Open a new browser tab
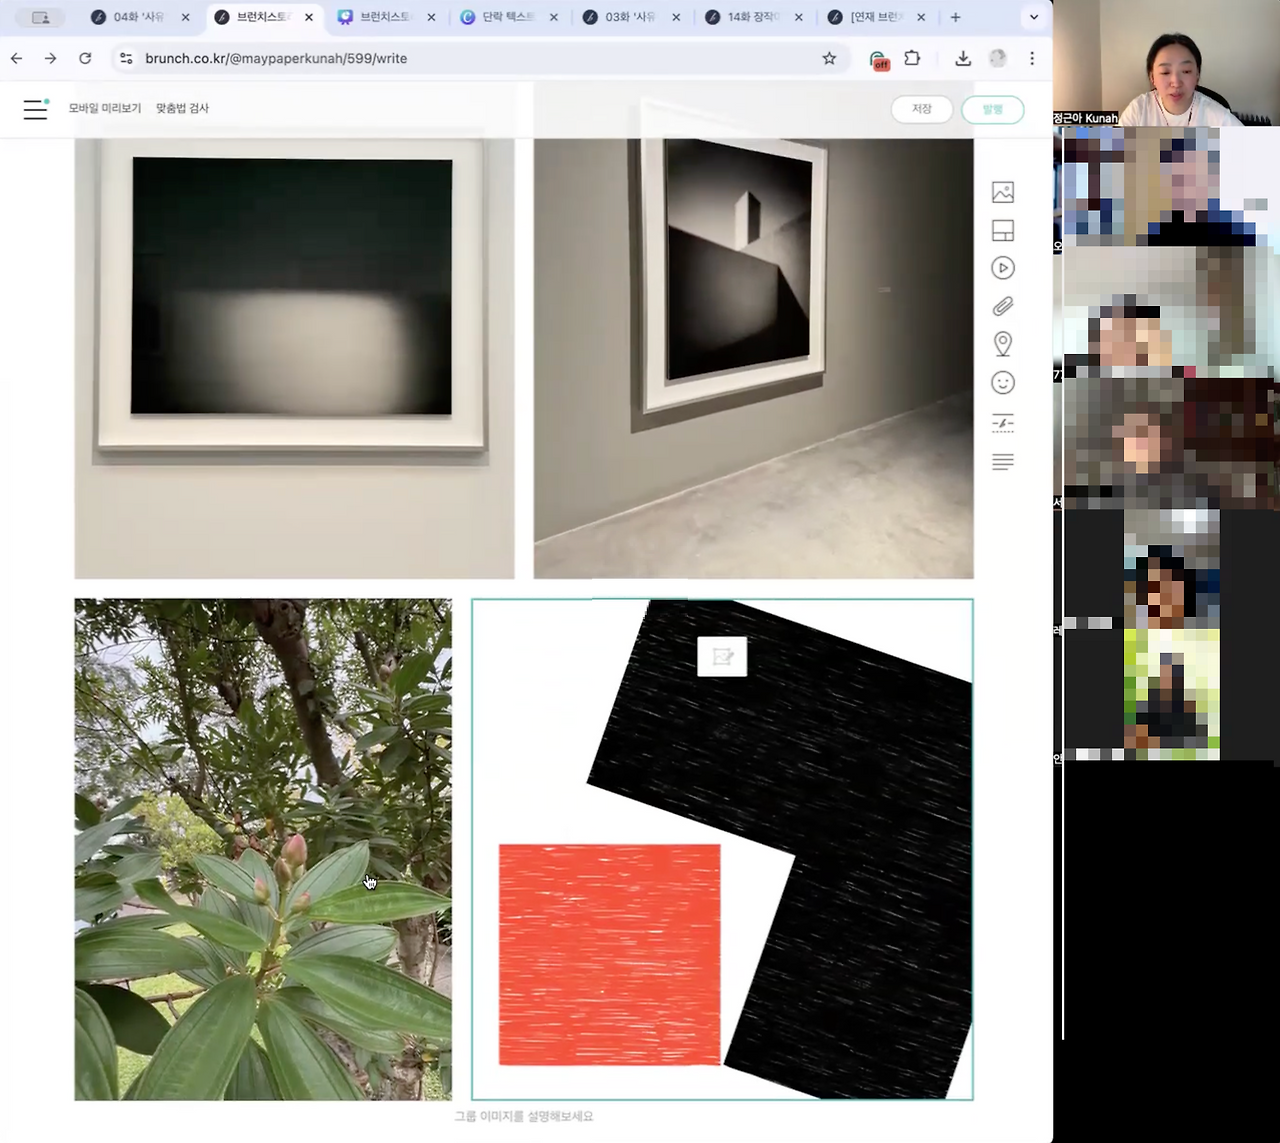 tap(956, 17)
